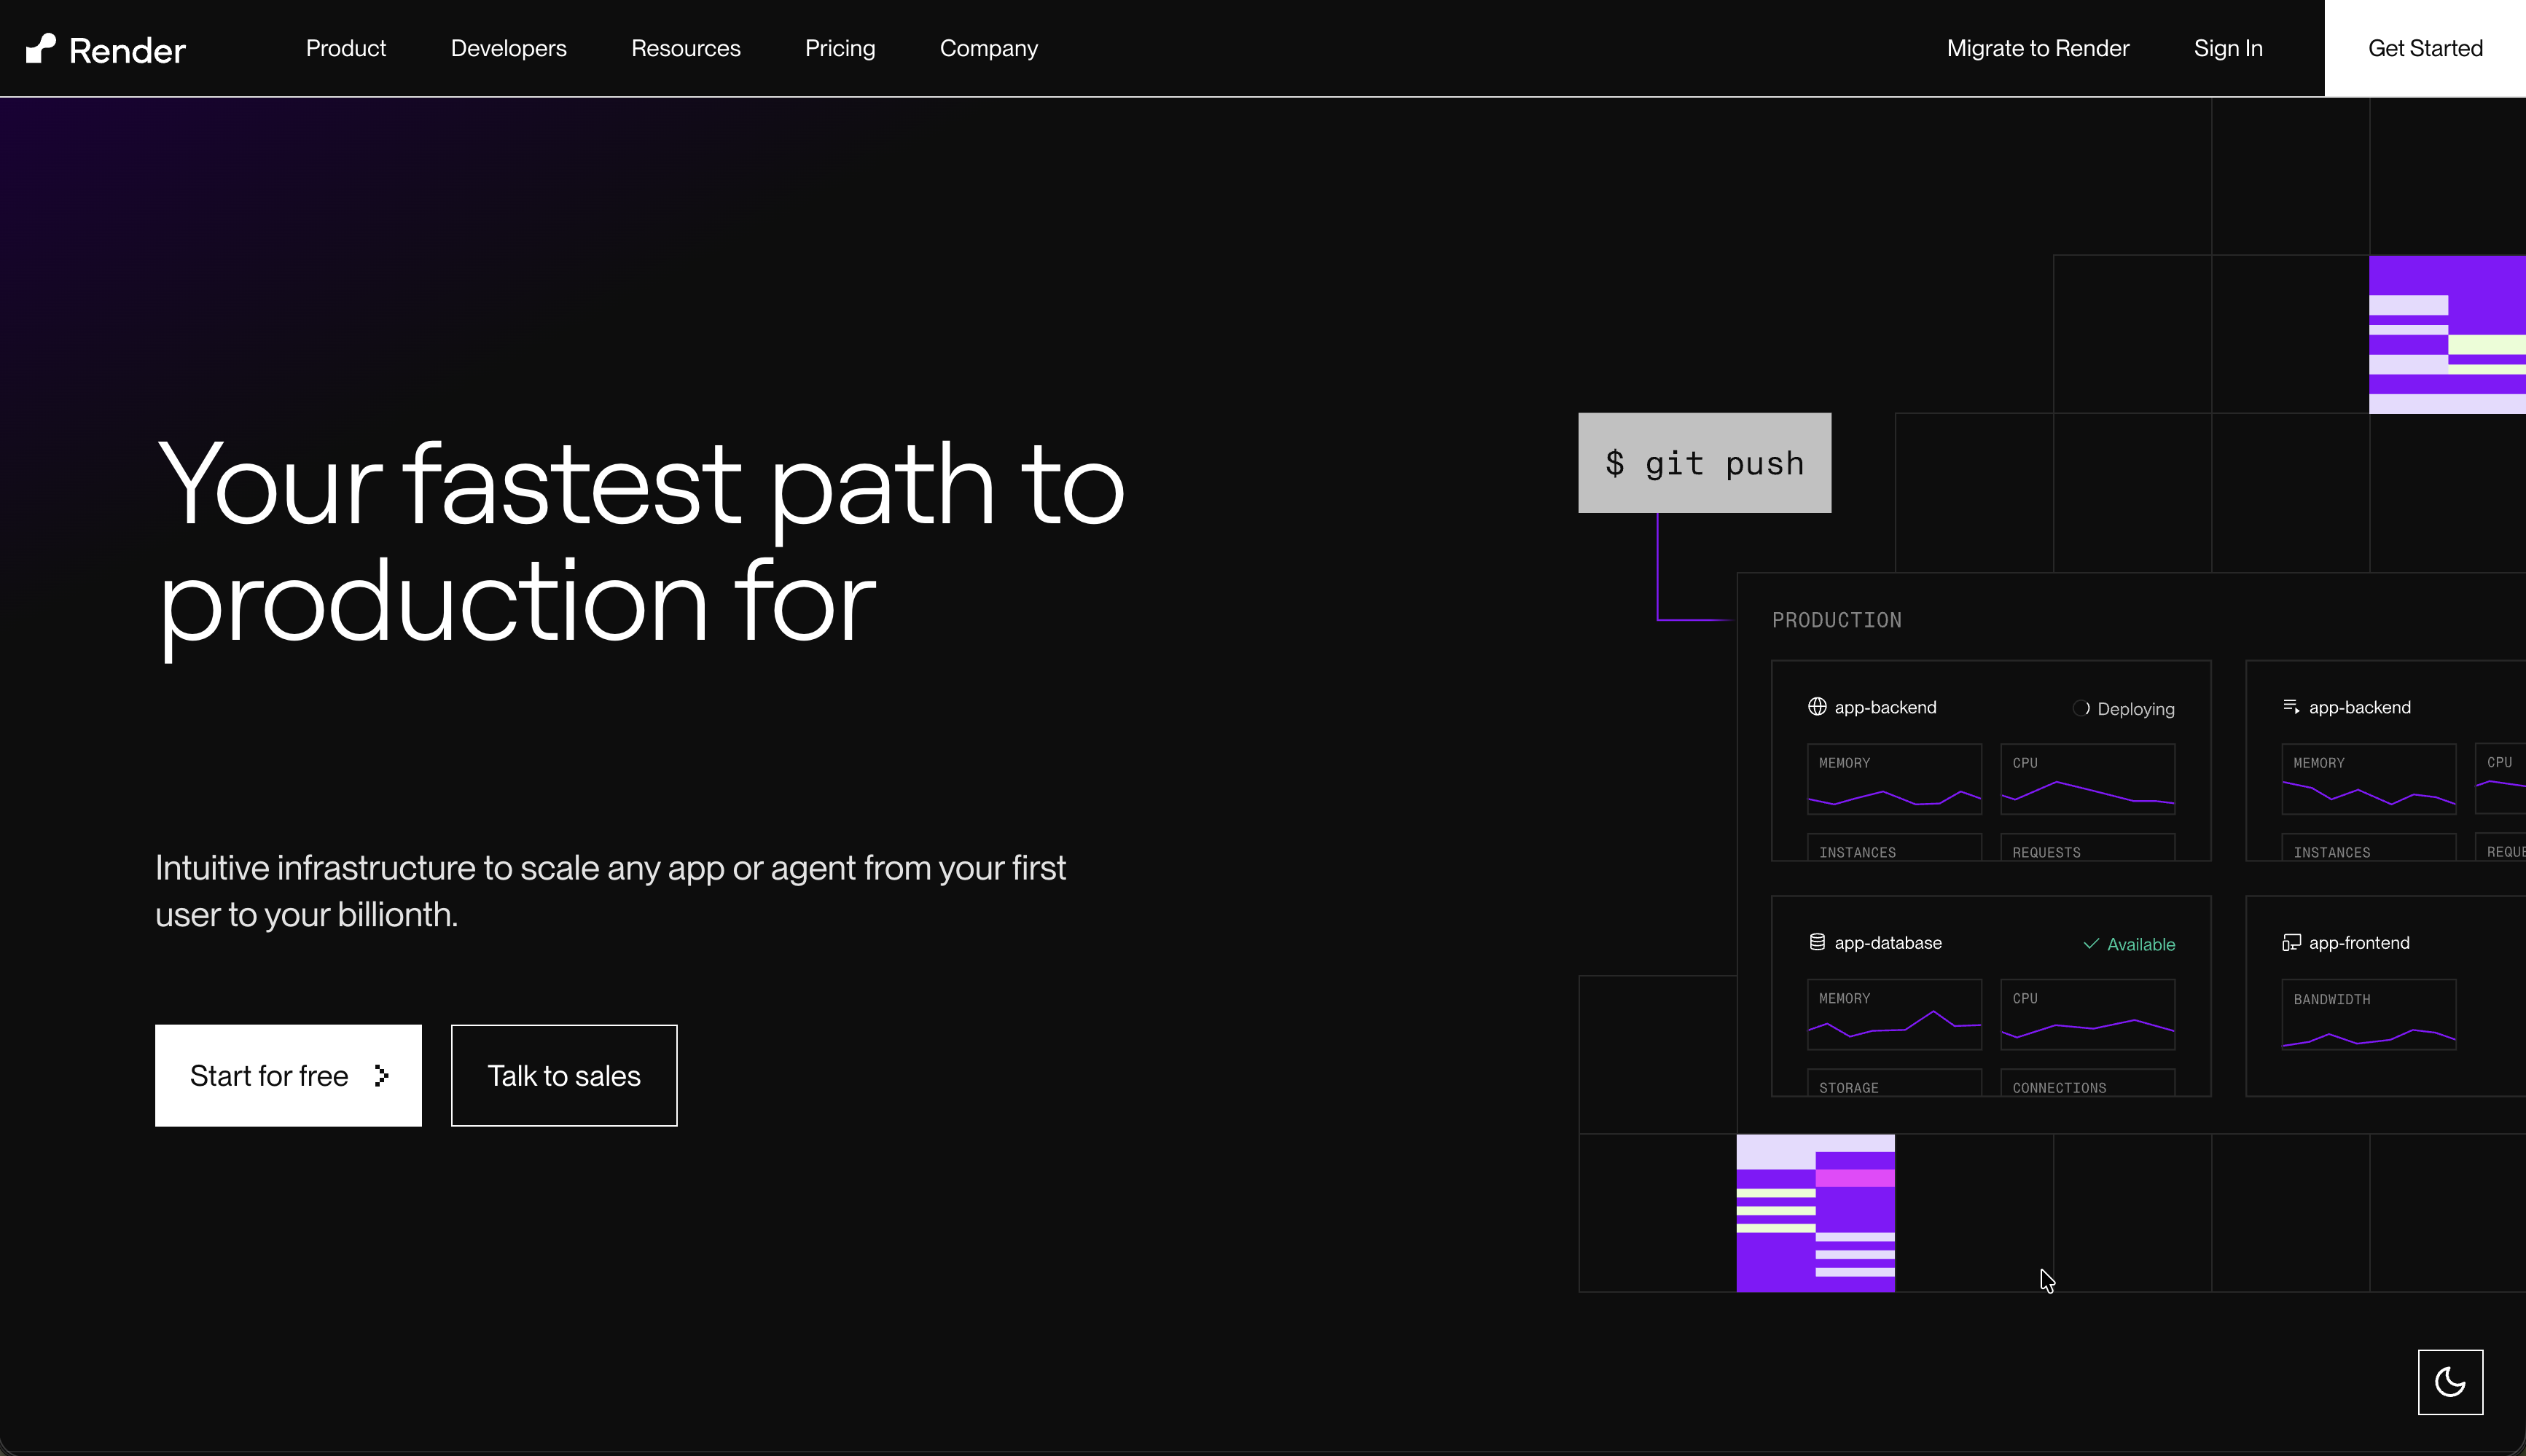The width and height of the screenshot is (2526, 1456).
Task: Open the Company menu
Action: (989, 48)
